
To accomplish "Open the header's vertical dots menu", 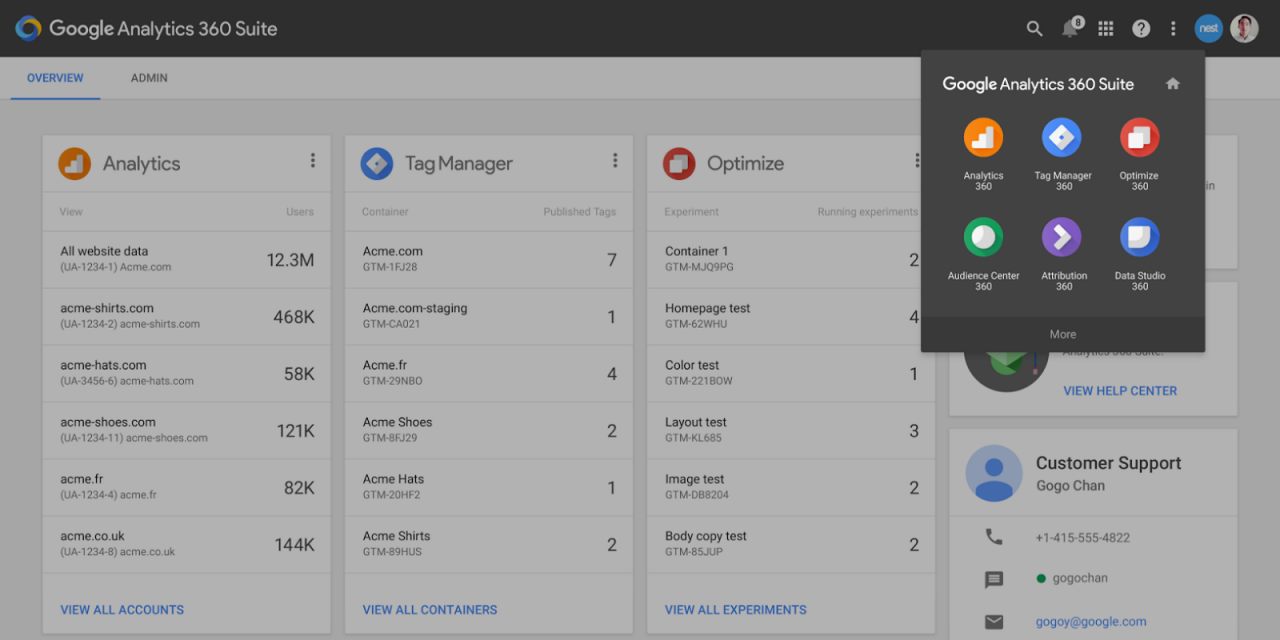I will (x=1173, y=29).
